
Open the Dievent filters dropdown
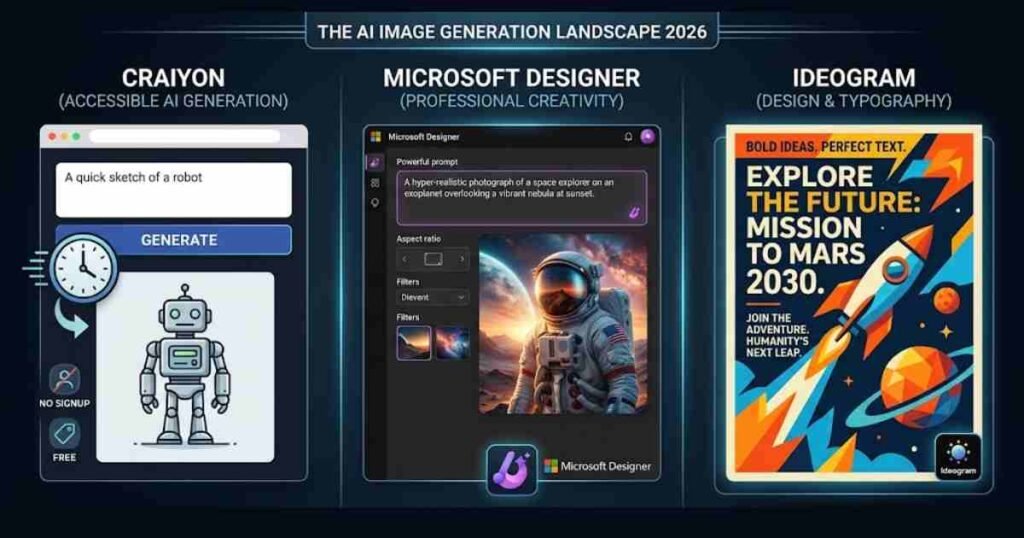(432, 297)
